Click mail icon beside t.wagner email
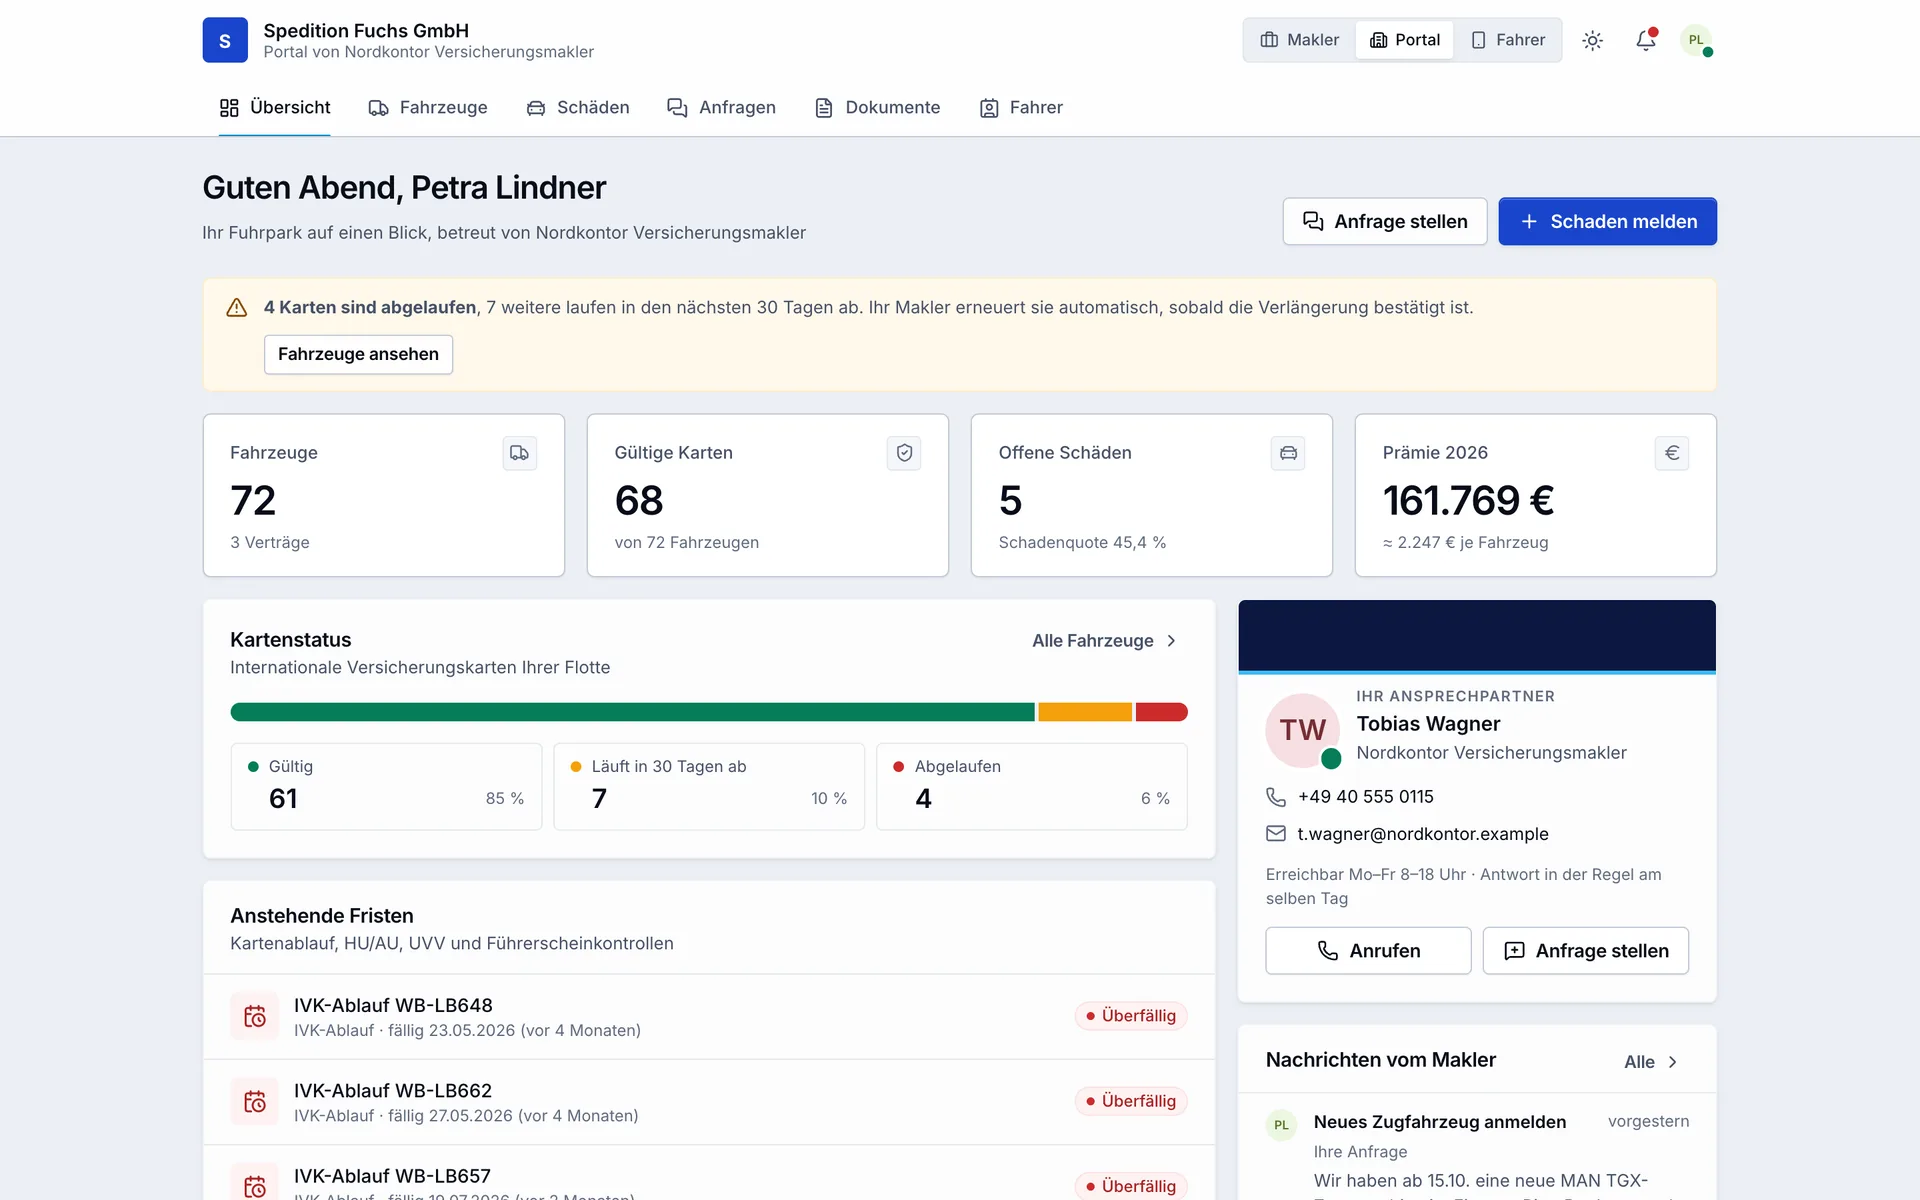The height and width of the screenshot is (1200, 1920). 1276,834
